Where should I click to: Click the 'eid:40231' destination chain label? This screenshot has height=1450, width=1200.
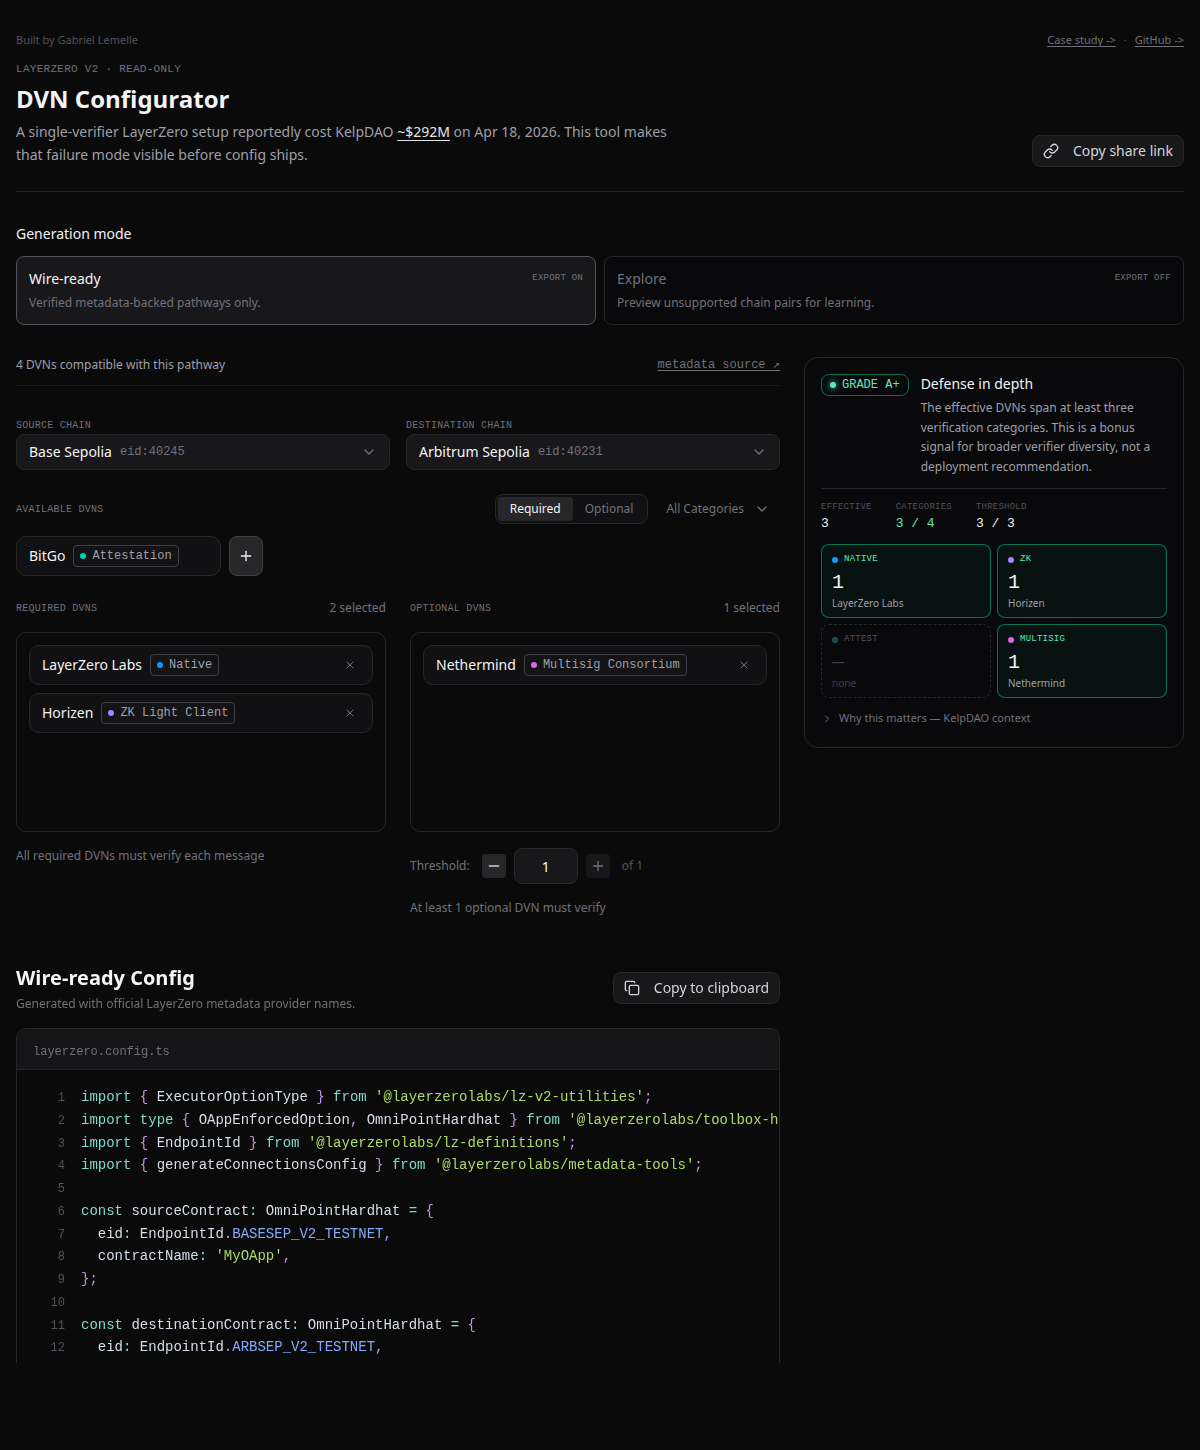click(570, 452)
